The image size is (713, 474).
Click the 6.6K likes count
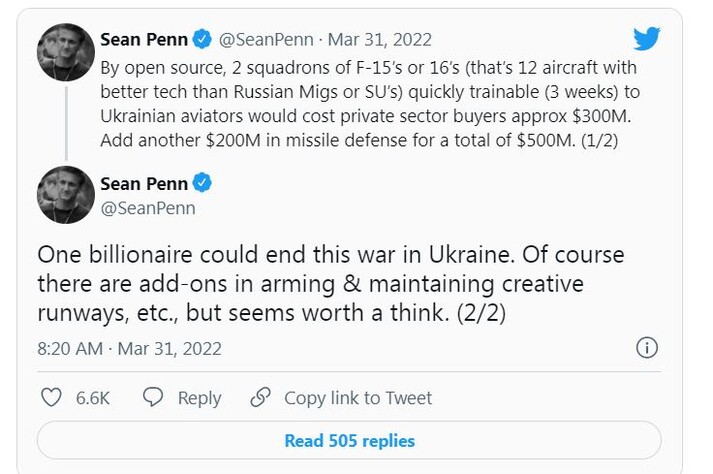click(93, 398)
